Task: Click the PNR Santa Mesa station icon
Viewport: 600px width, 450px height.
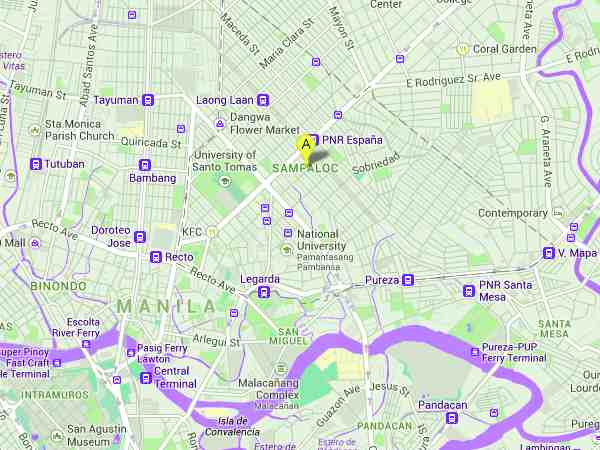Action: click(x=469, y=291)
